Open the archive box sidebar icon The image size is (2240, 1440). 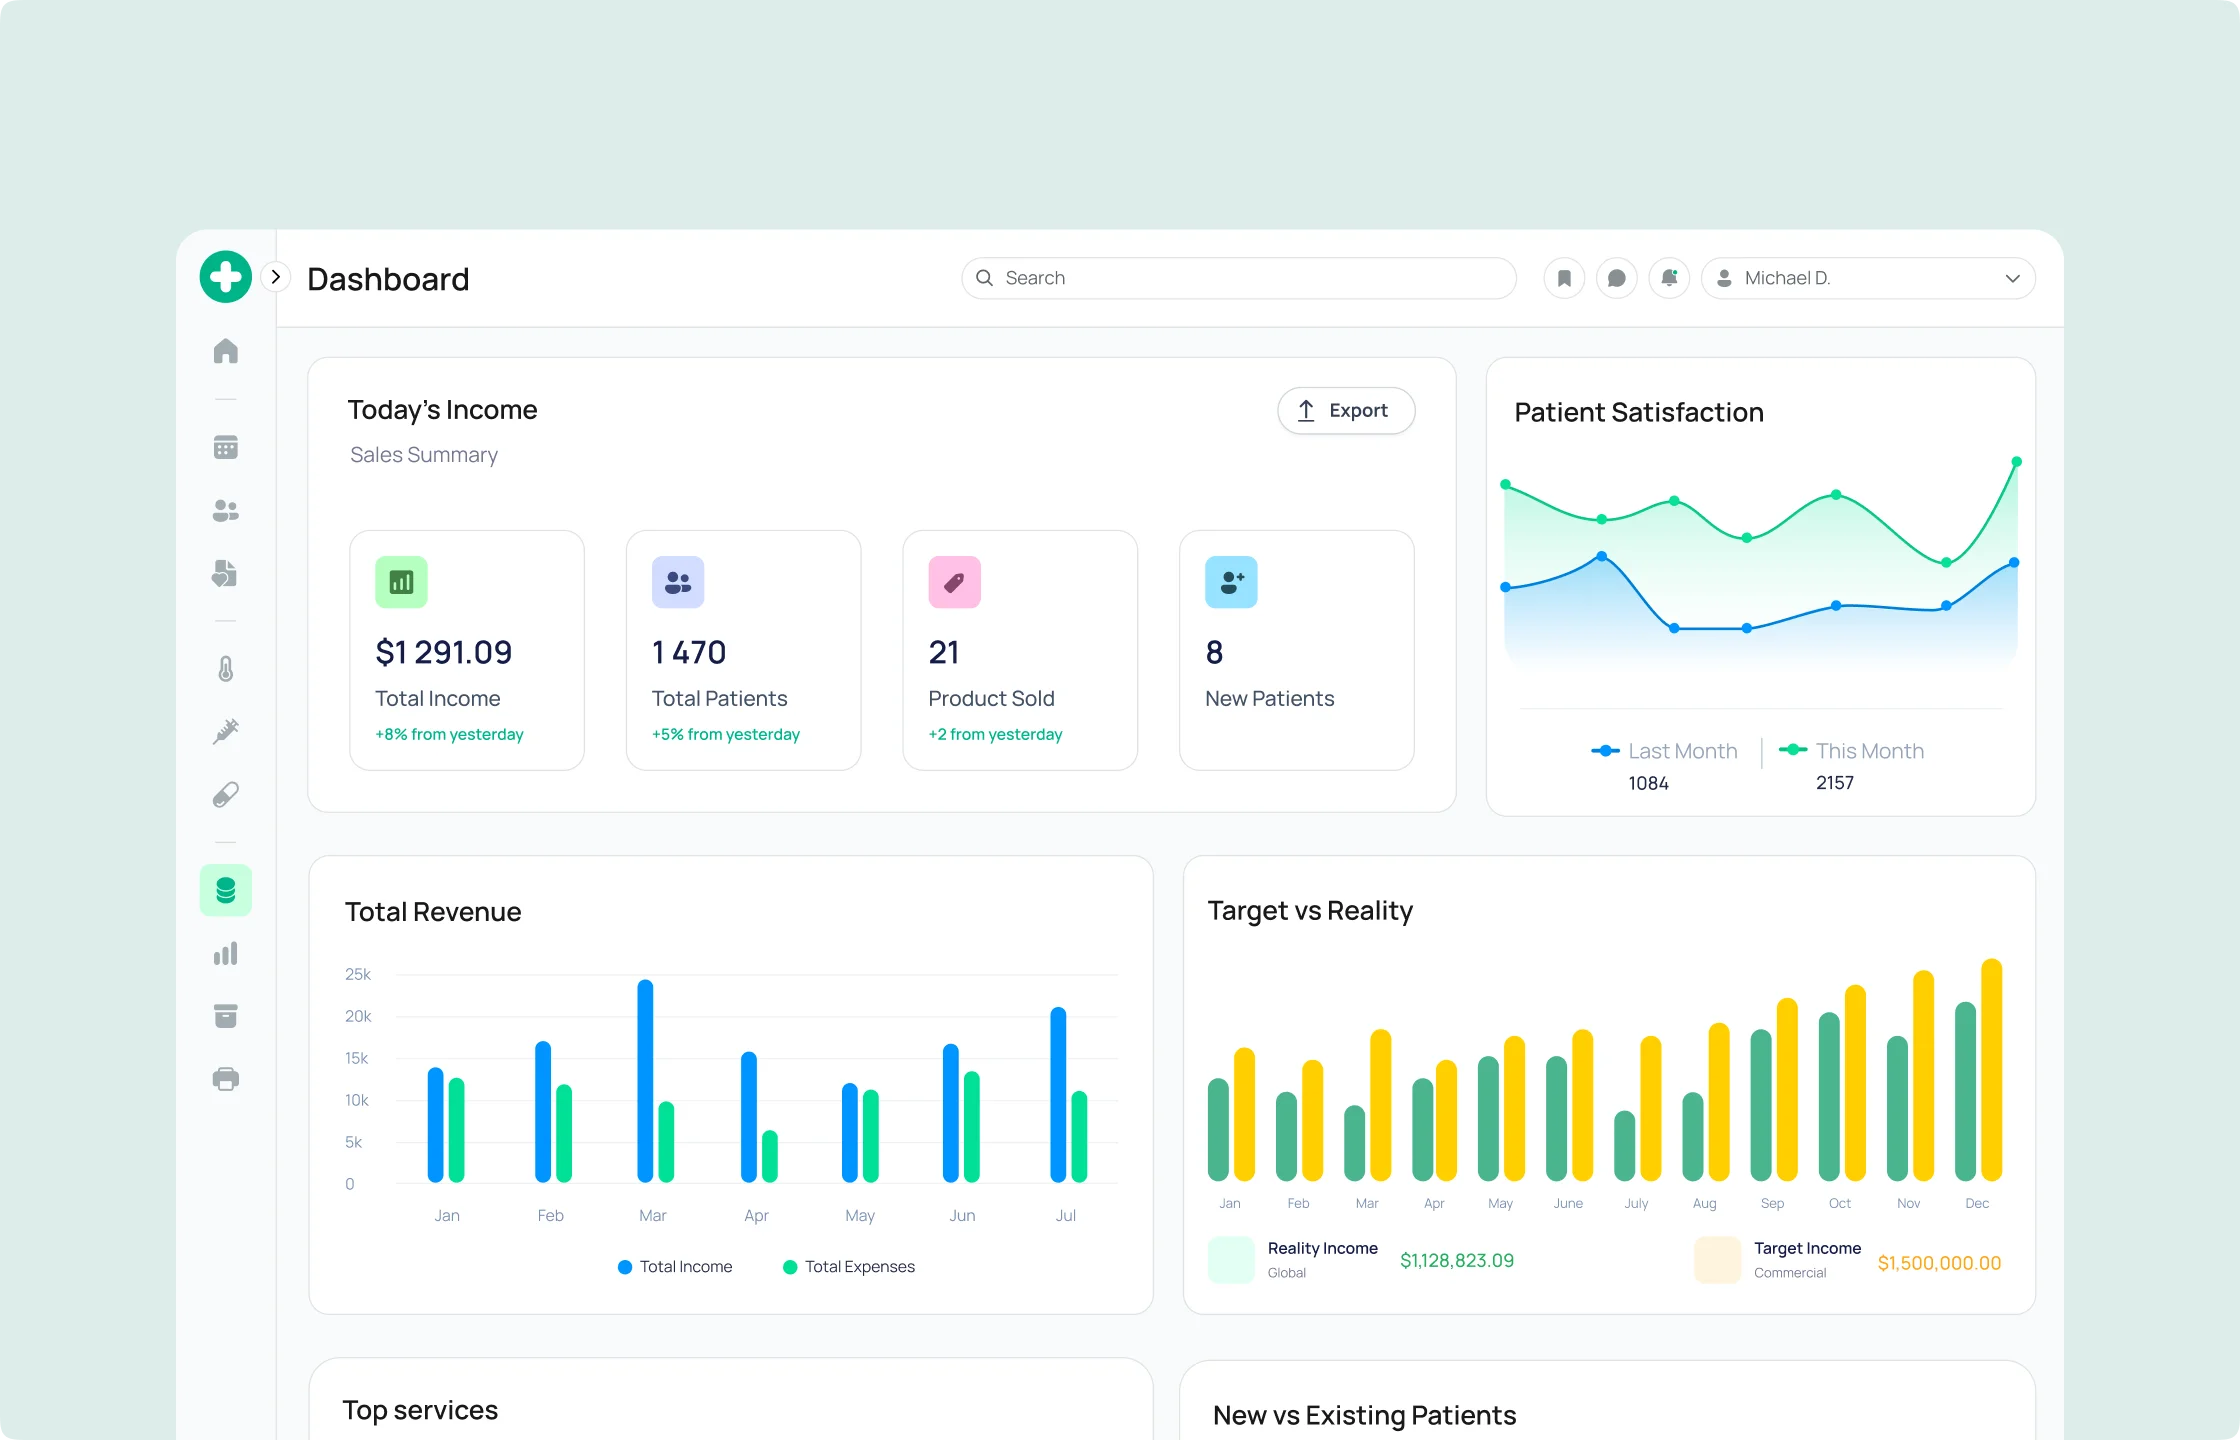click(226, 1016)
